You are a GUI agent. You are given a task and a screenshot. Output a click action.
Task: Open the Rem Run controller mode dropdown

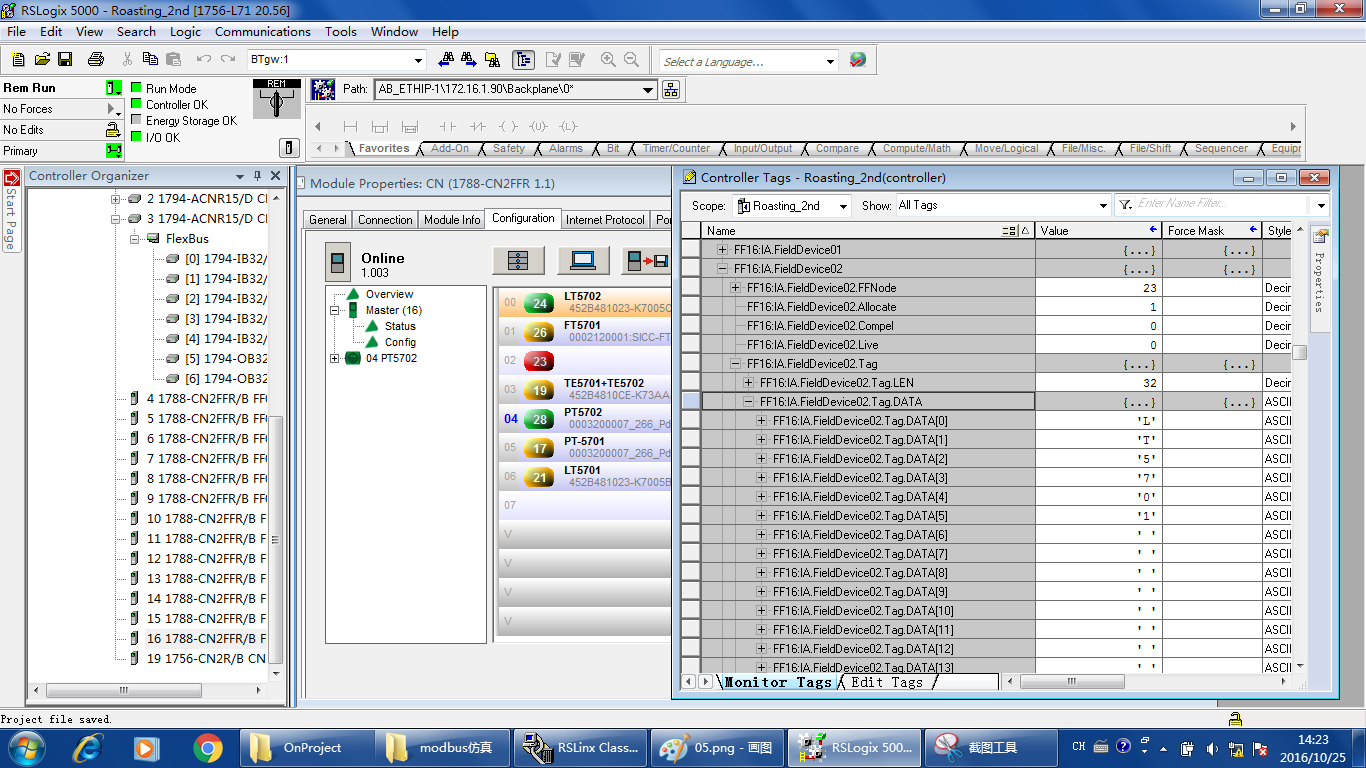click(x=115, y=88)
